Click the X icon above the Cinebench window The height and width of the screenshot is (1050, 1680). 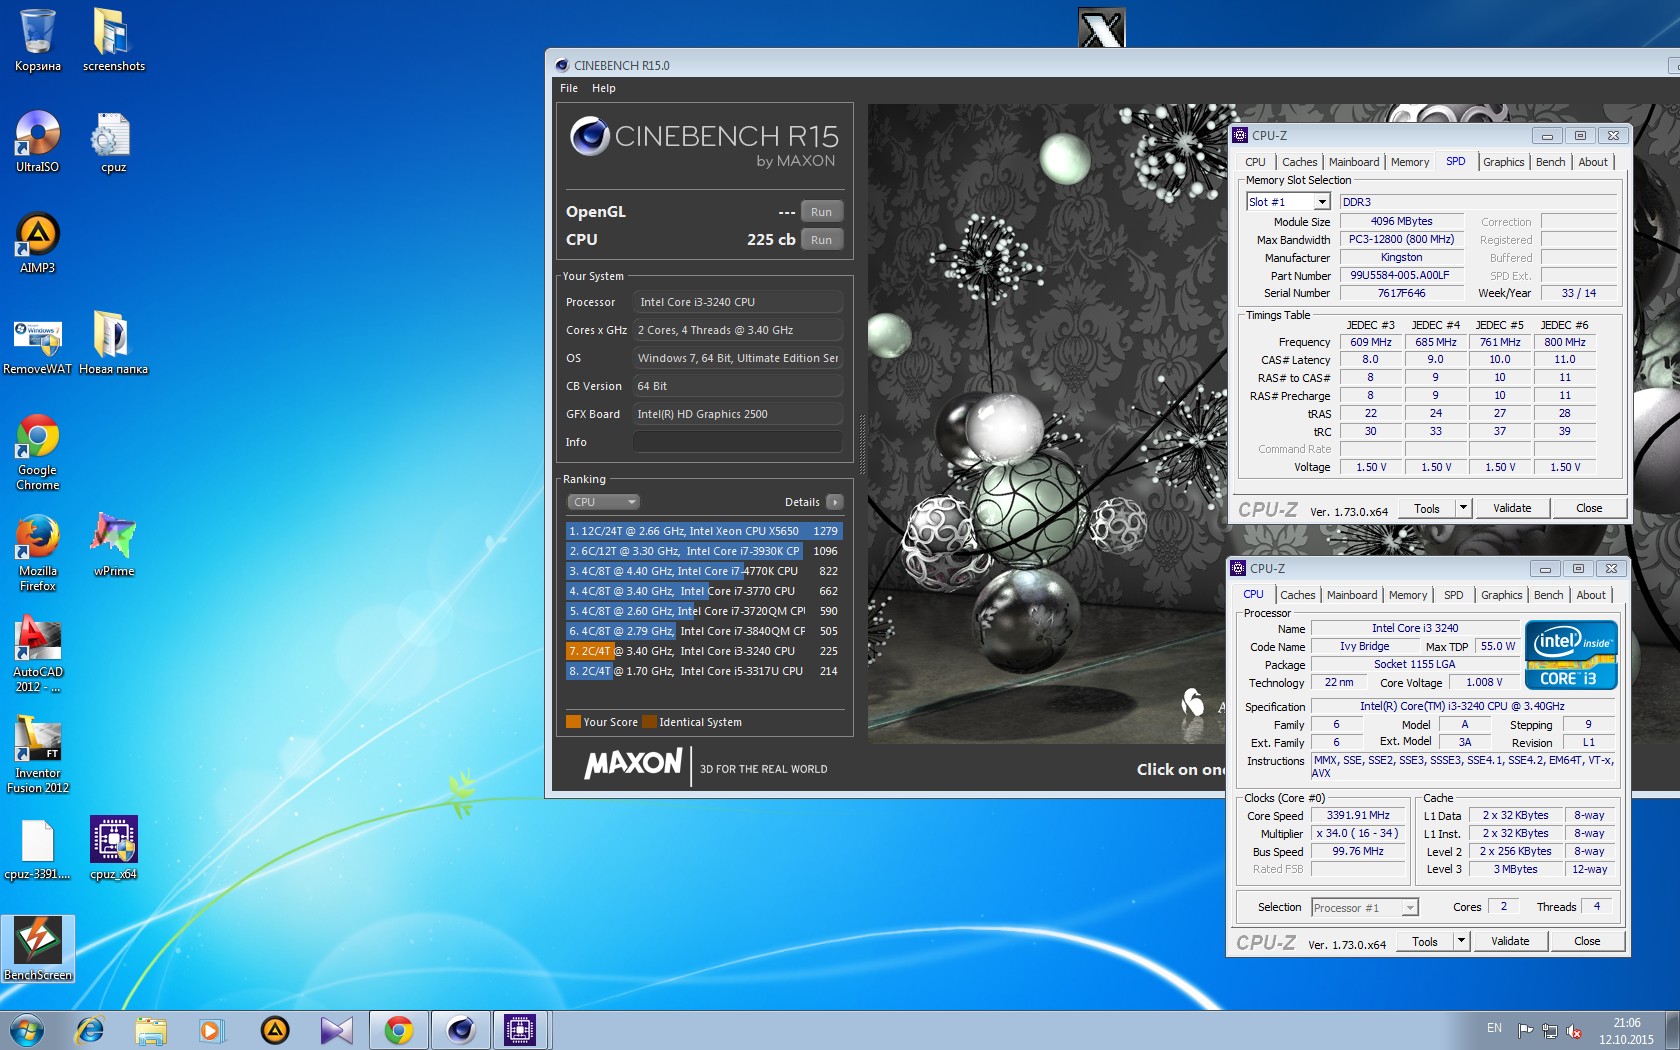point(1102,27)
